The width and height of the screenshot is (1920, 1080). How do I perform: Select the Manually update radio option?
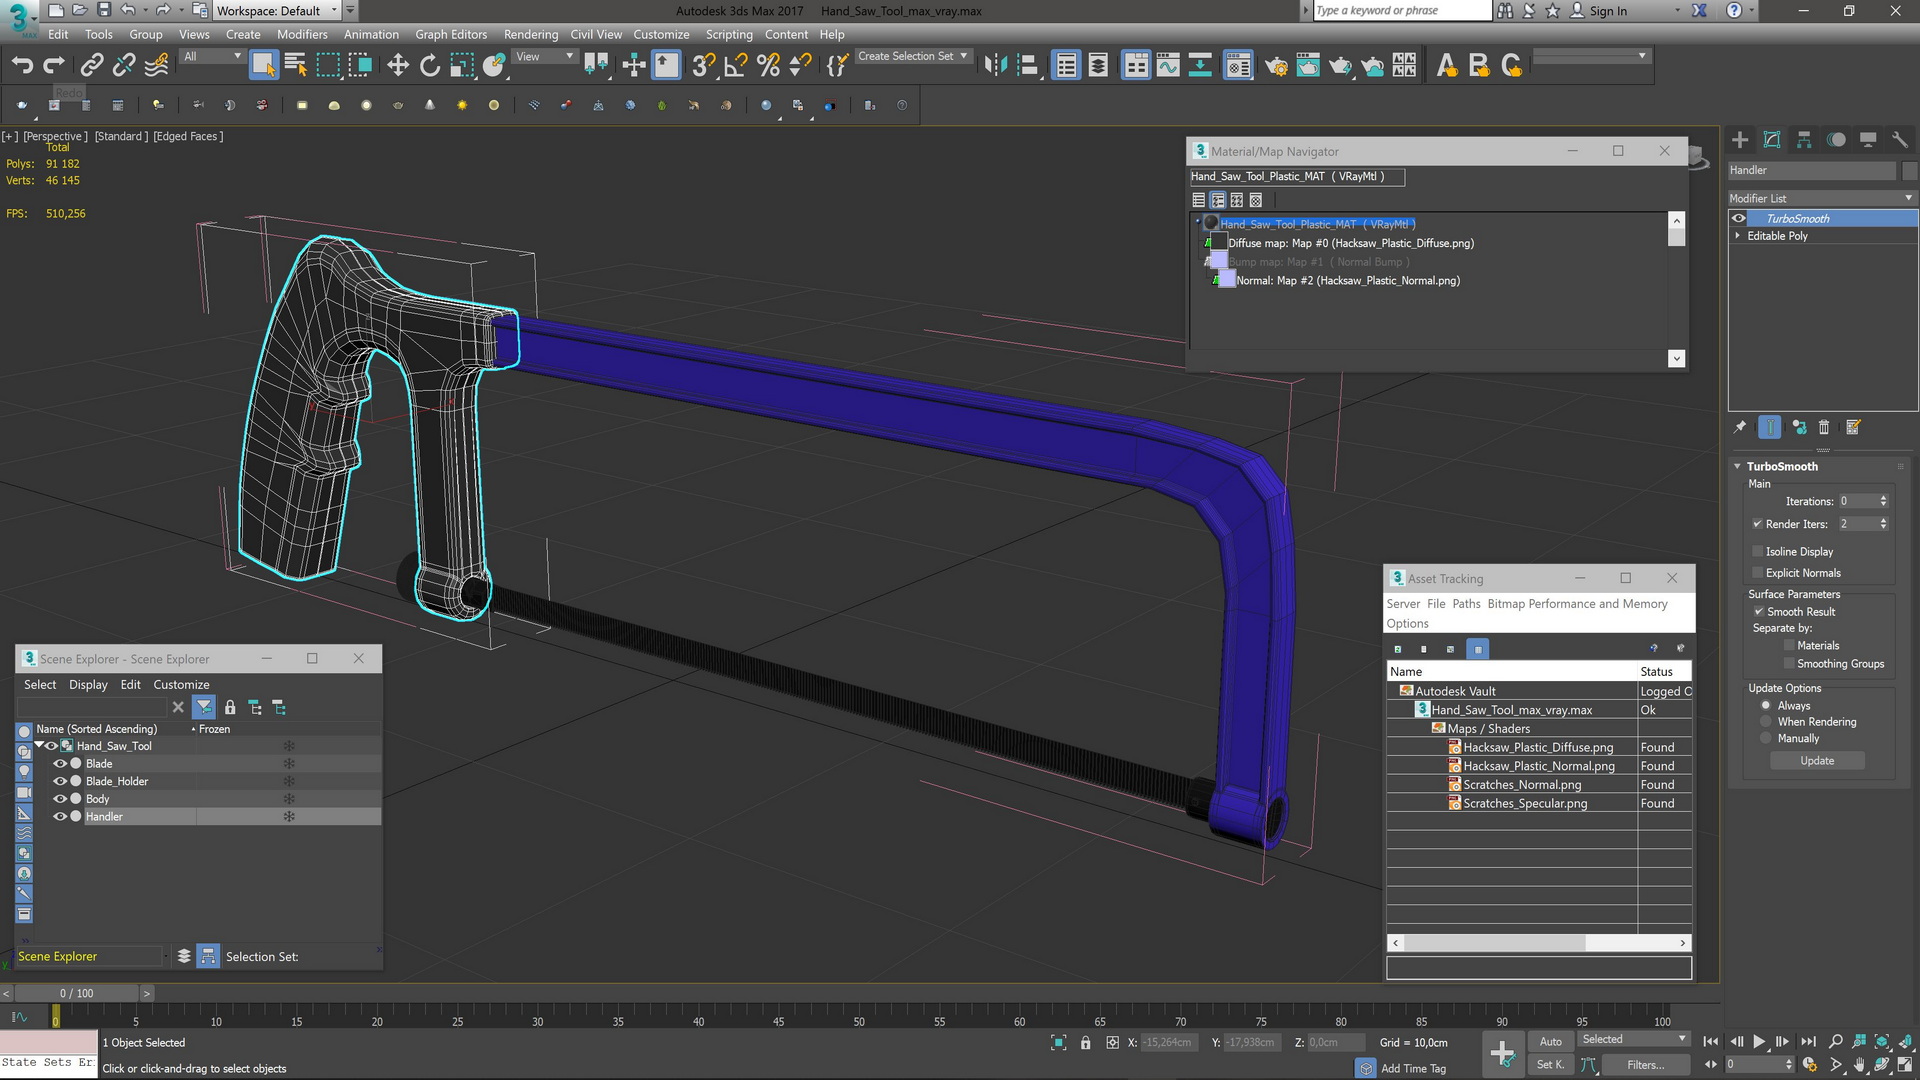click(1766, 739)
